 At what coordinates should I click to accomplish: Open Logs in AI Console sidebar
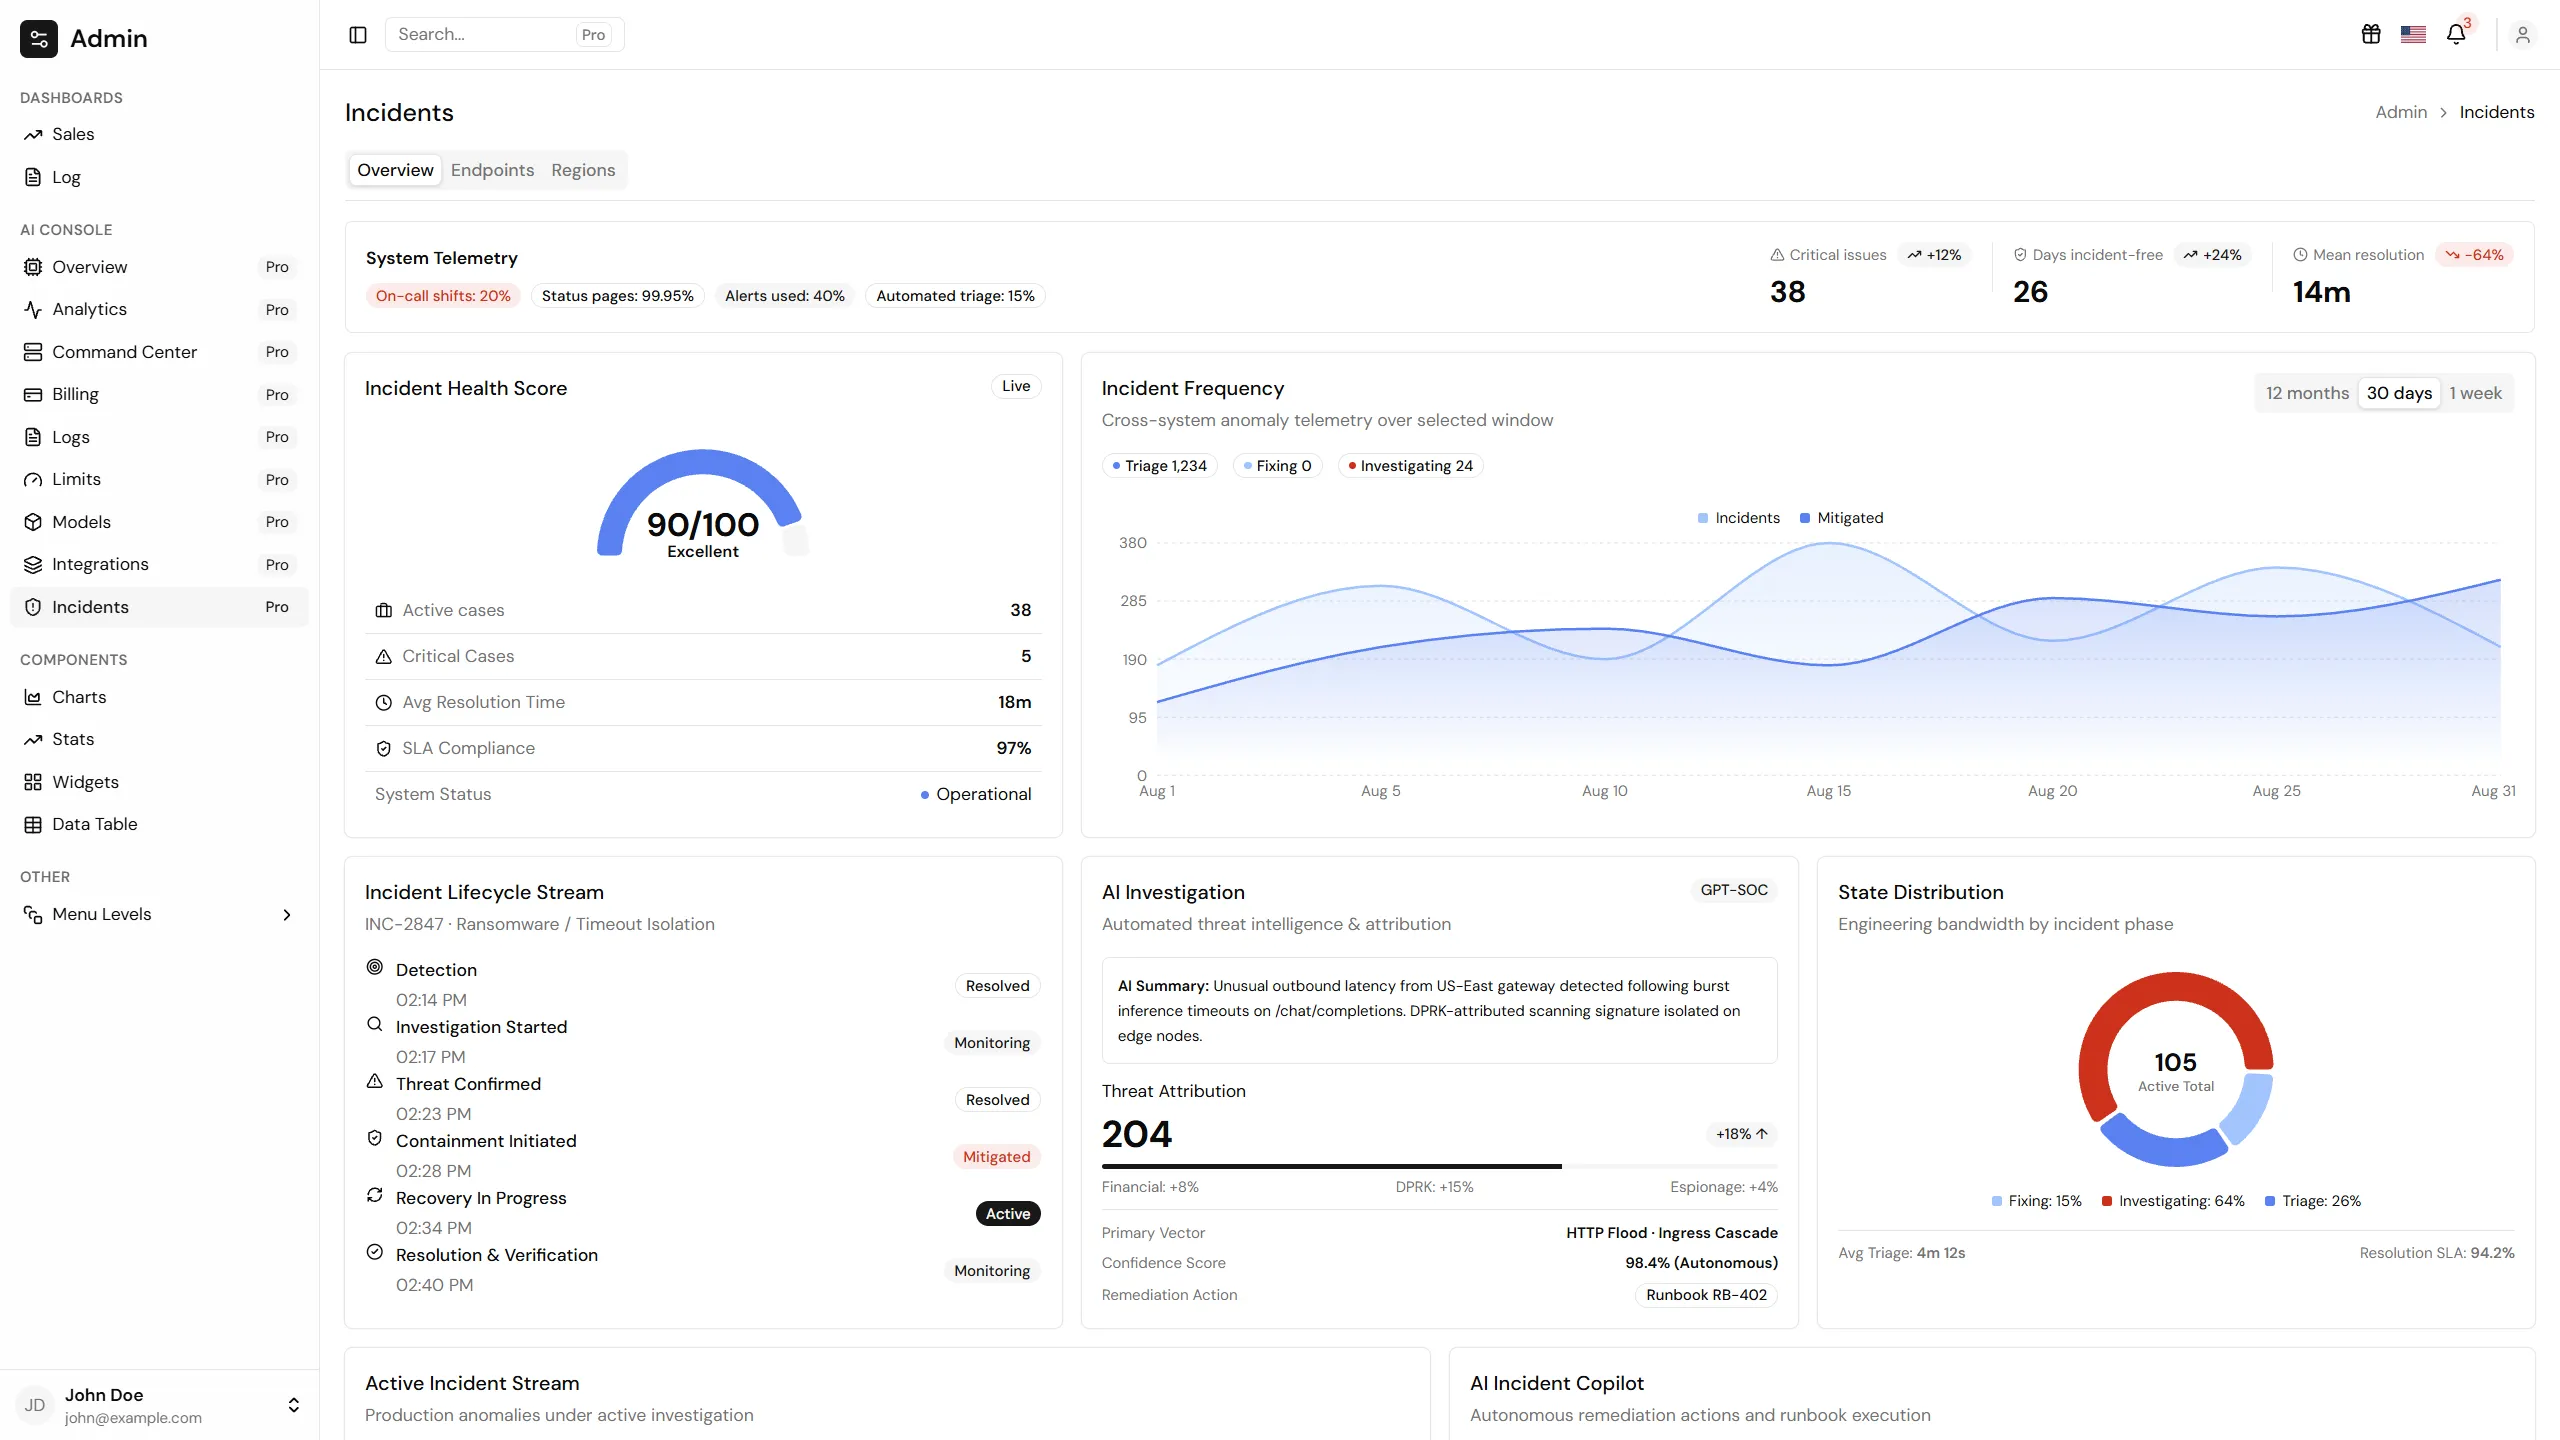[159, 437]
